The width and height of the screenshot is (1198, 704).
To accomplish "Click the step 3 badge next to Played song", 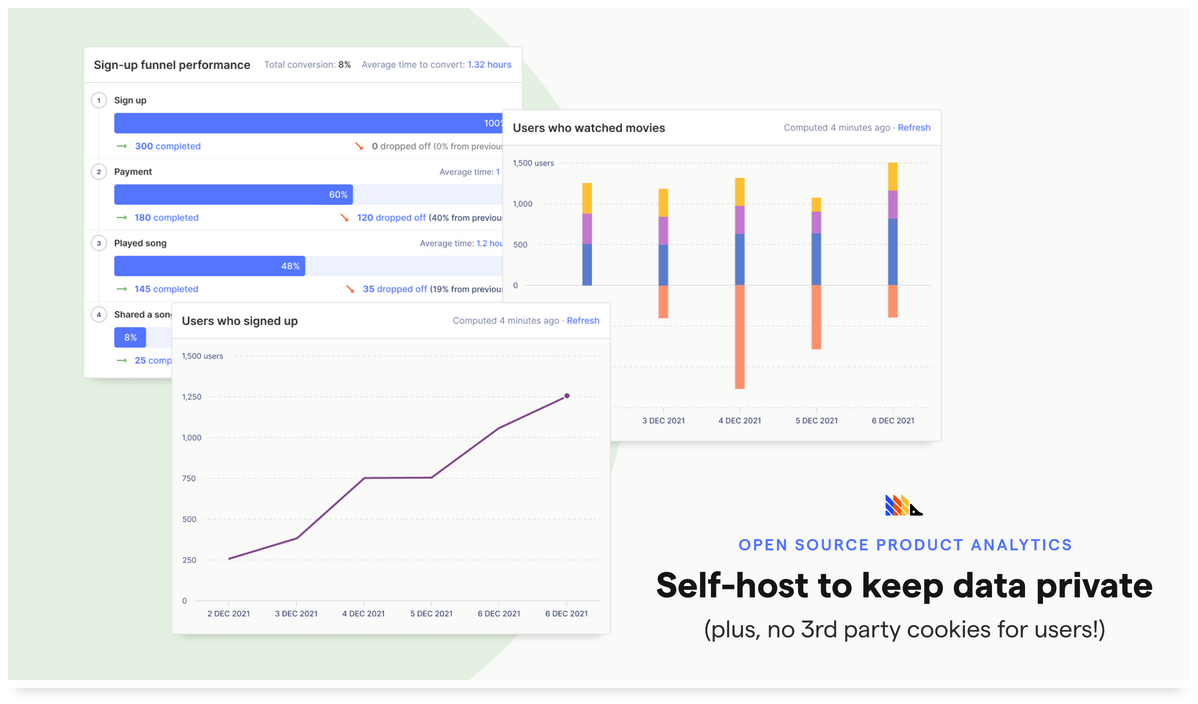I will (98, 242).
